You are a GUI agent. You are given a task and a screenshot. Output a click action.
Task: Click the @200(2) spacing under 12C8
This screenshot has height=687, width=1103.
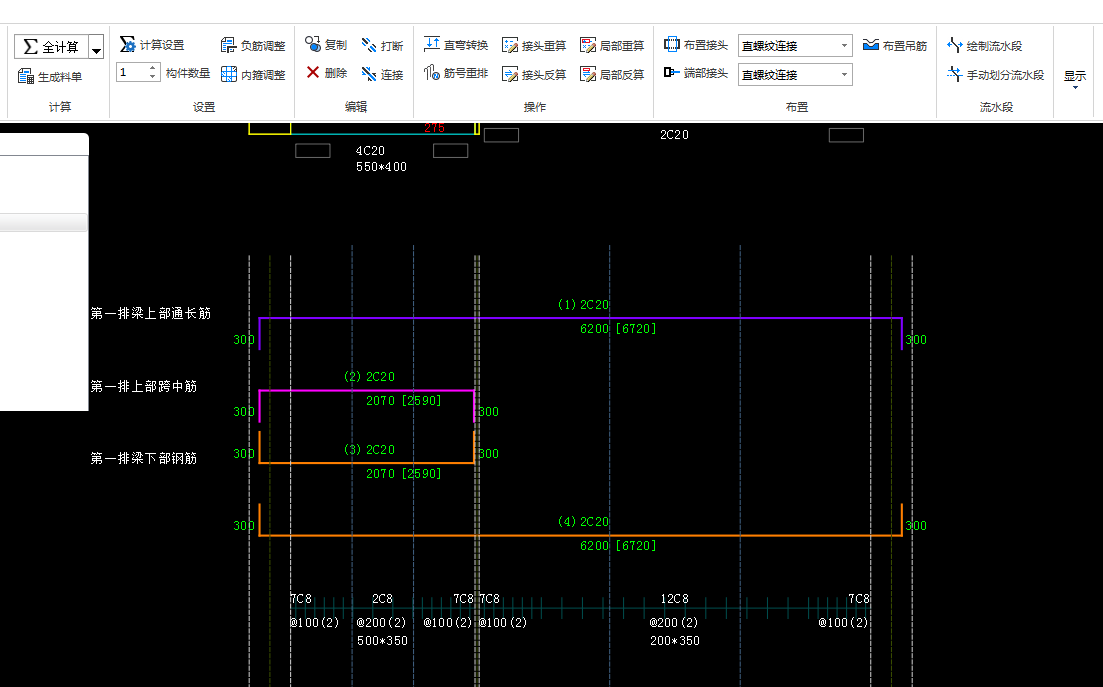pyautogui.click(x=674, y=622)
